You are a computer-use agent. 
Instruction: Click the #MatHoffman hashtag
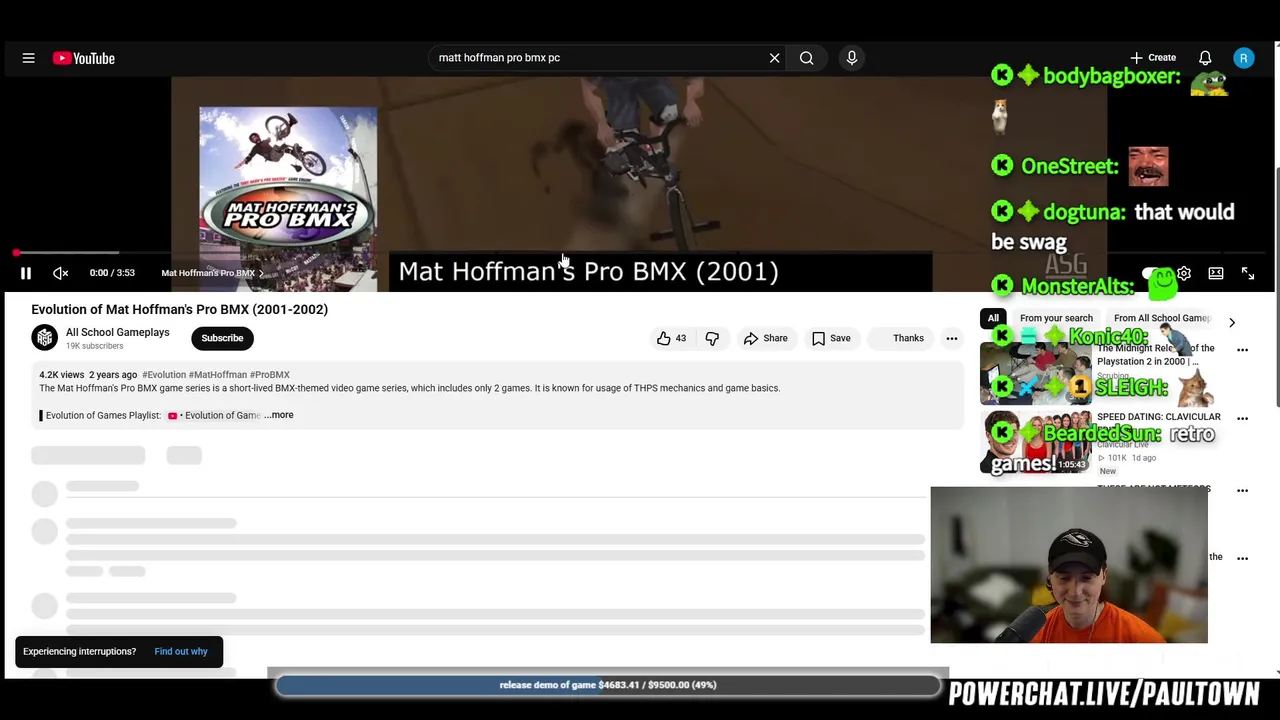[x=218, y=375]
